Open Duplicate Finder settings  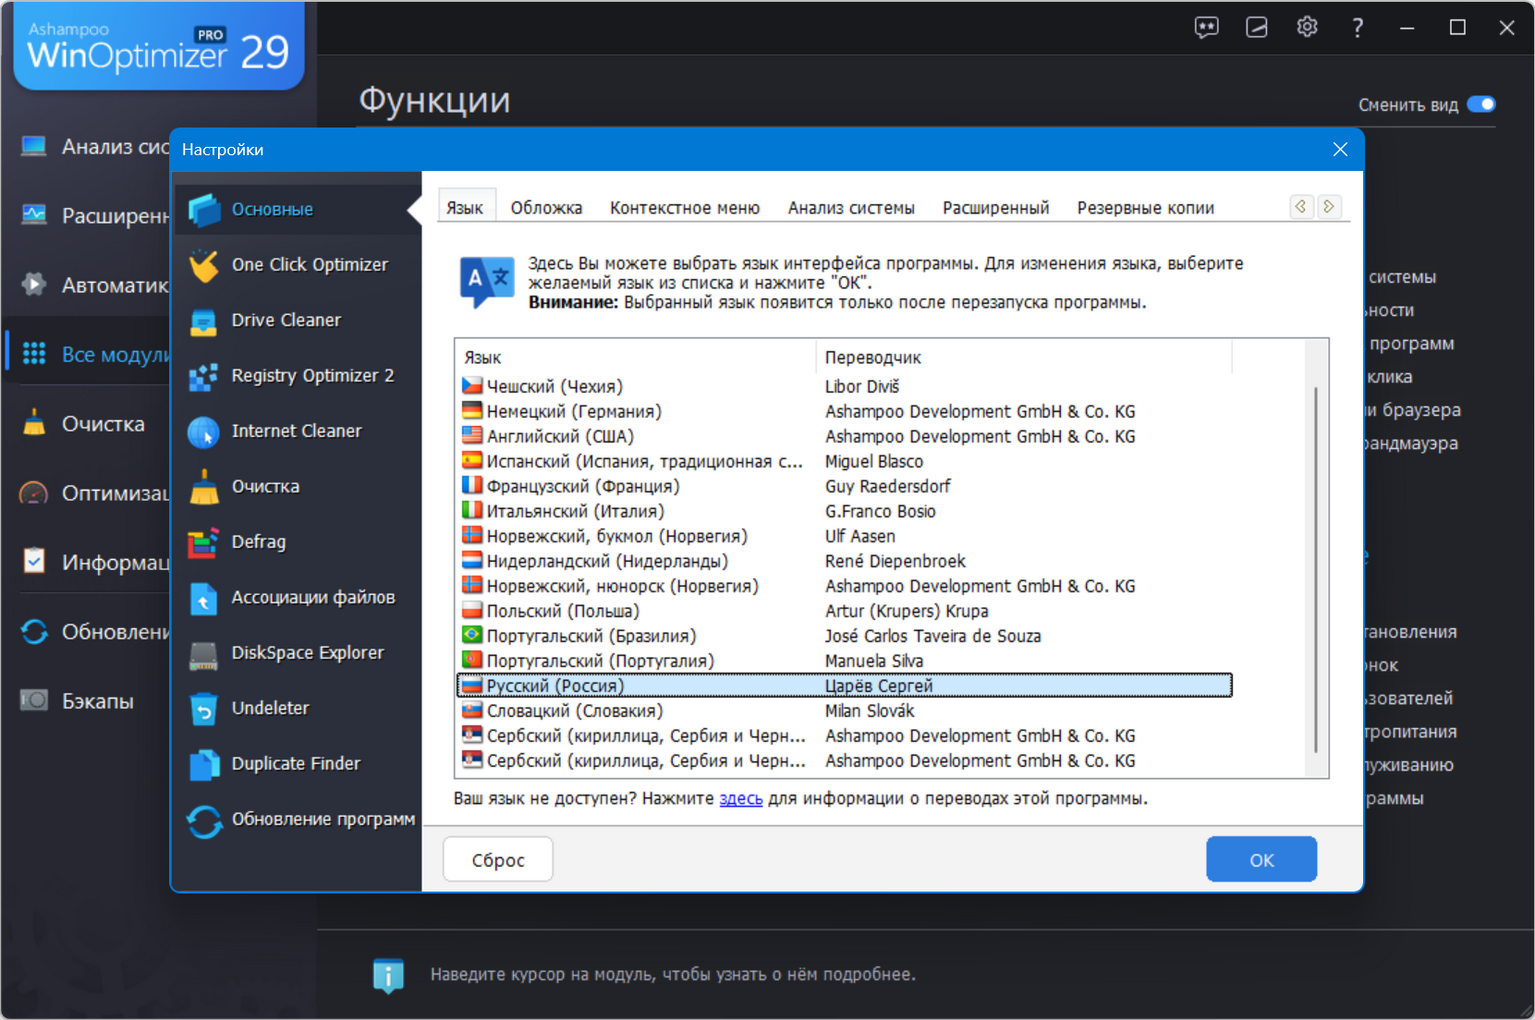[297, 764]
